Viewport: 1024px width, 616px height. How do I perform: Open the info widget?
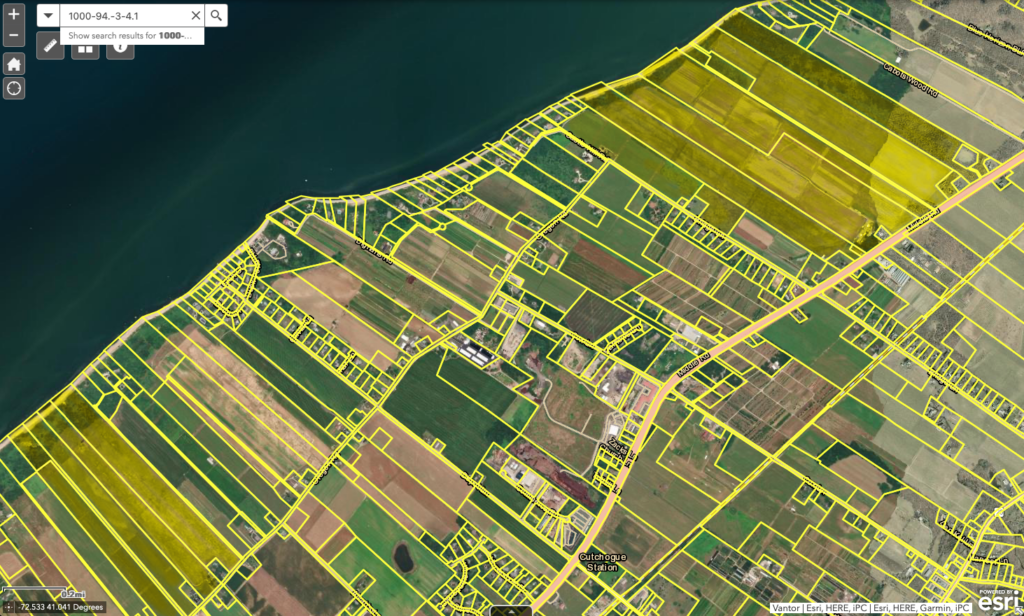pyautogui.click(x=120, y=45)
